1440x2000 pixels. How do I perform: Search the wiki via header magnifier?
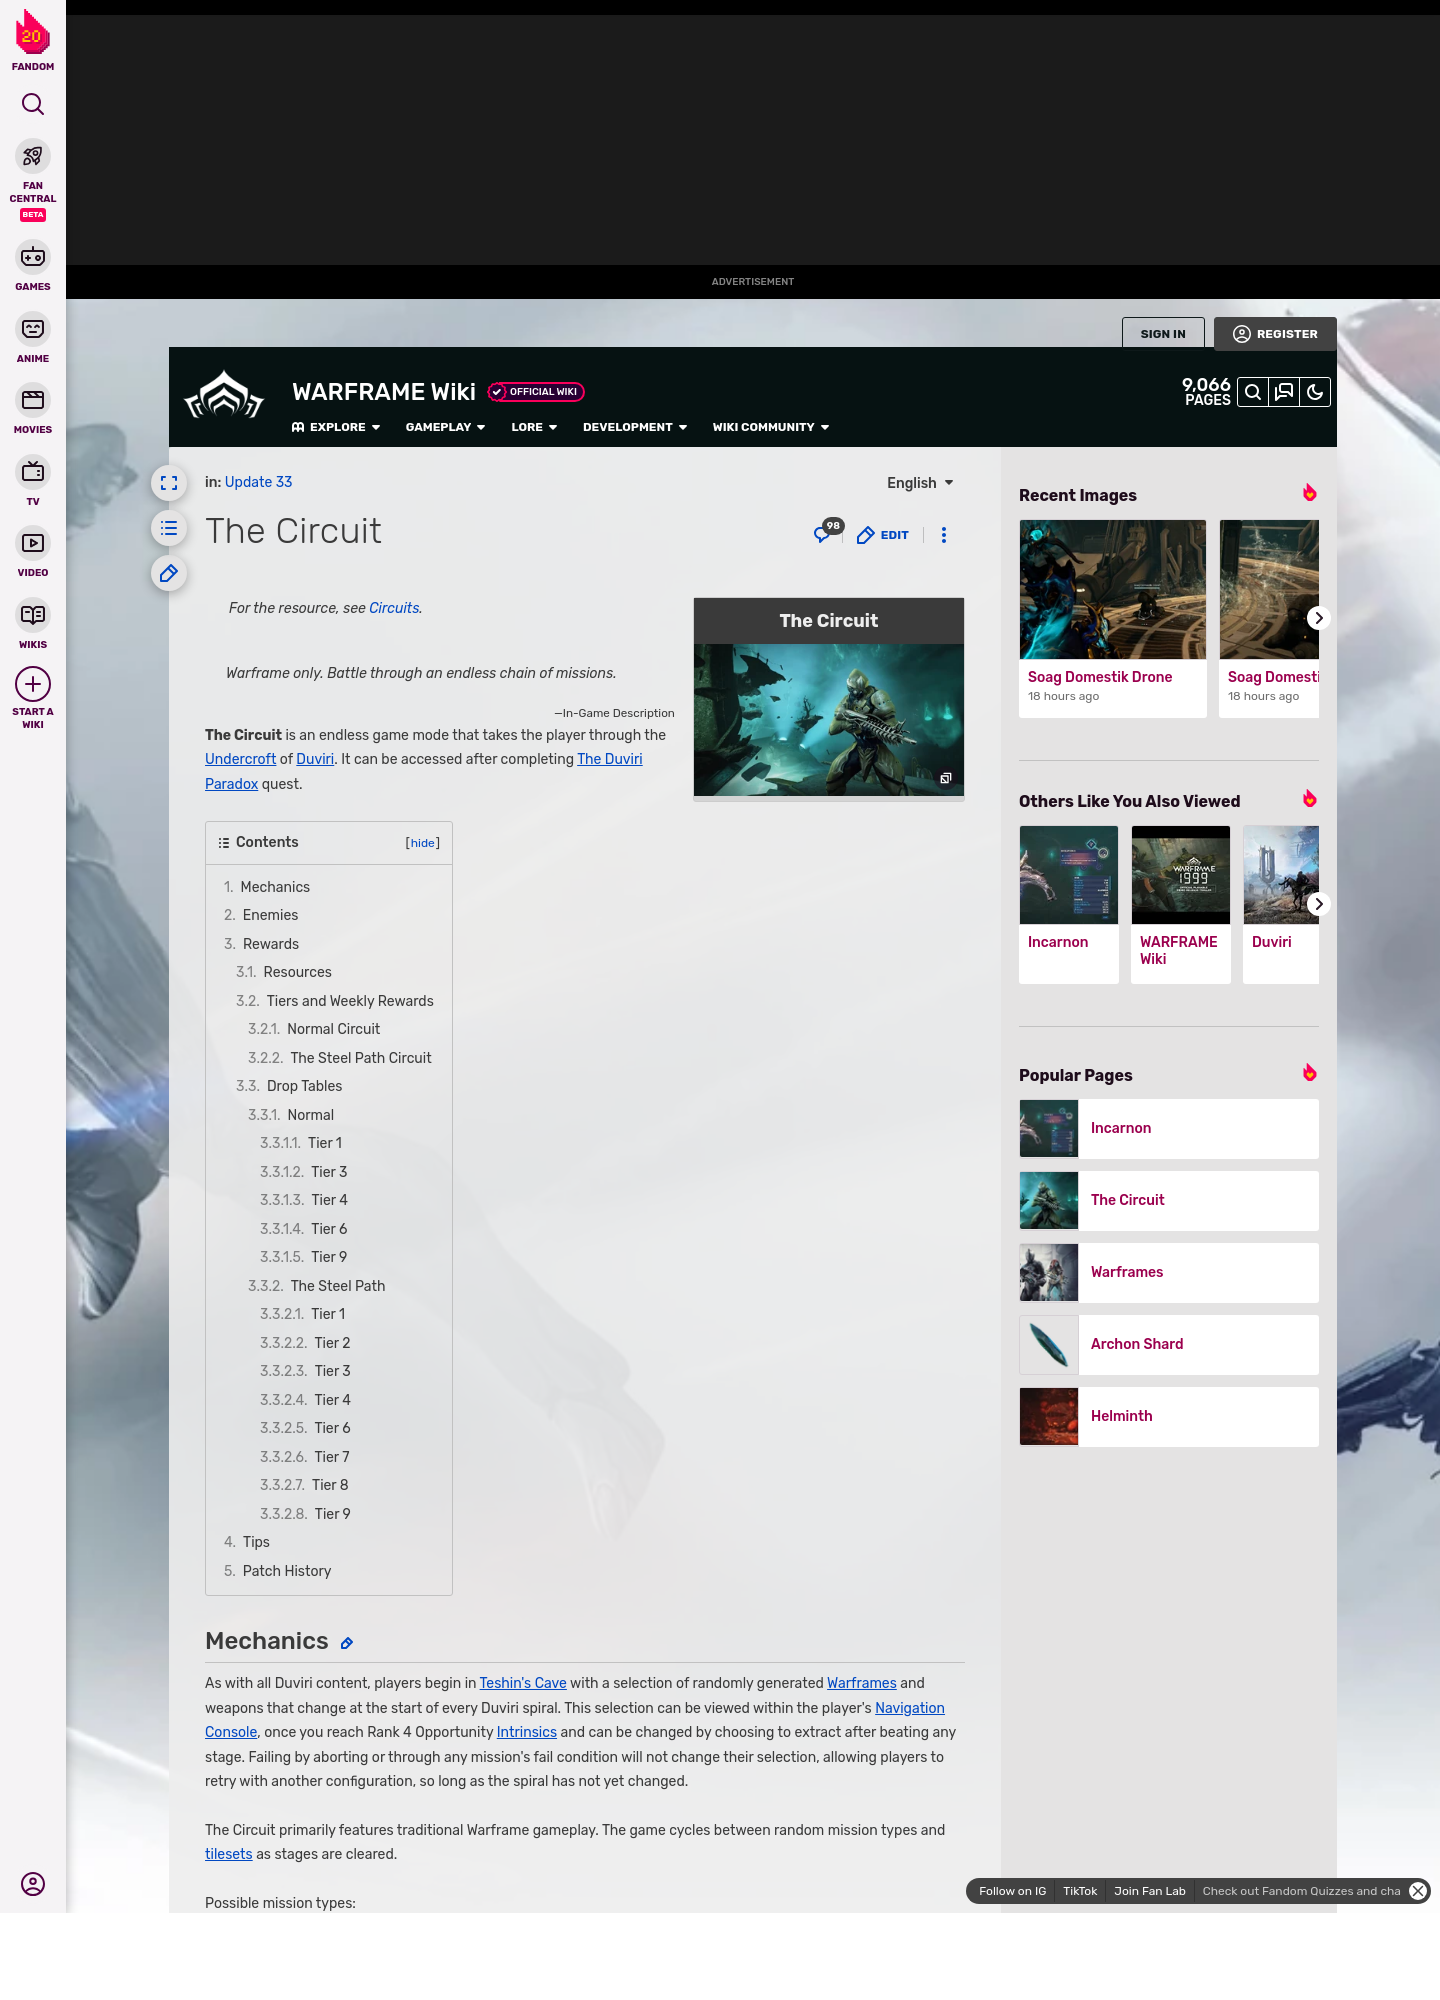(1253, 392)
